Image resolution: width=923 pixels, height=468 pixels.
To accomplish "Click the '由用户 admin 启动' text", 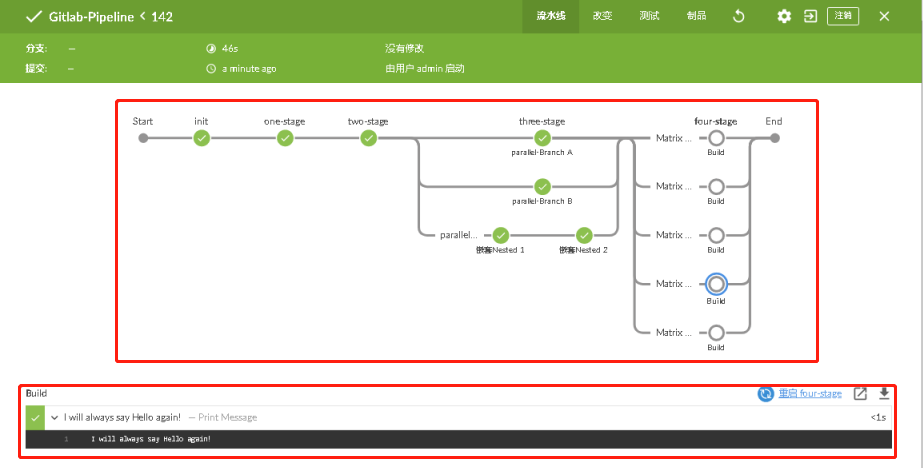I will (x=424, y=69).
